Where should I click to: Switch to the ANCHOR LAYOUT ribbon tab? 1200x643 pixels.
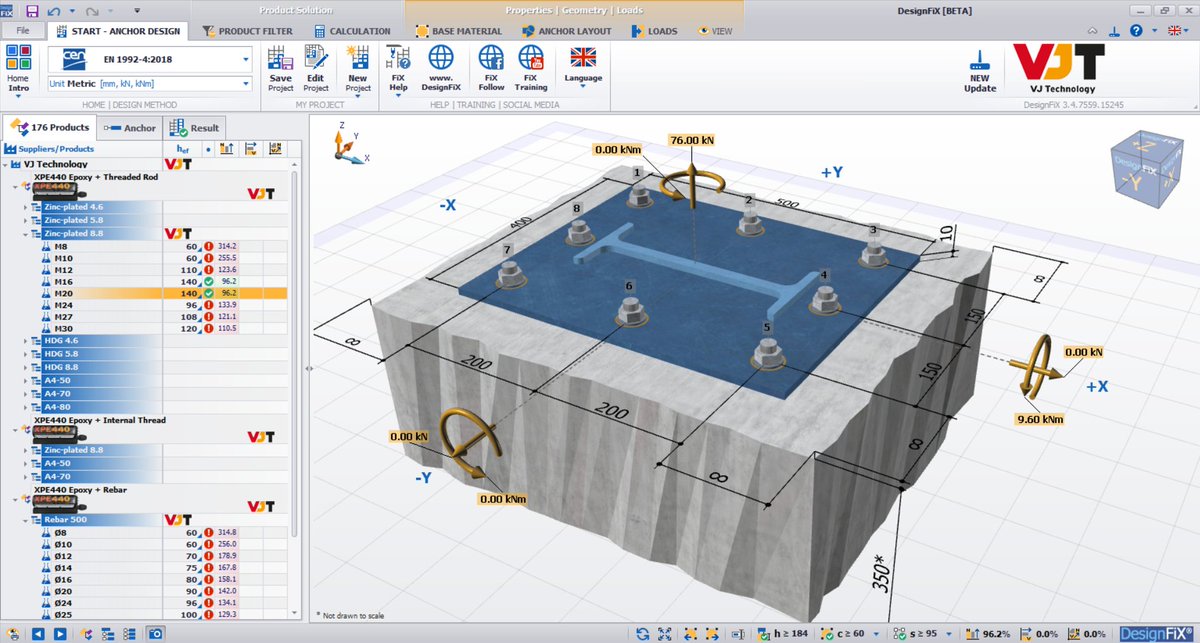tap(568, 31)
